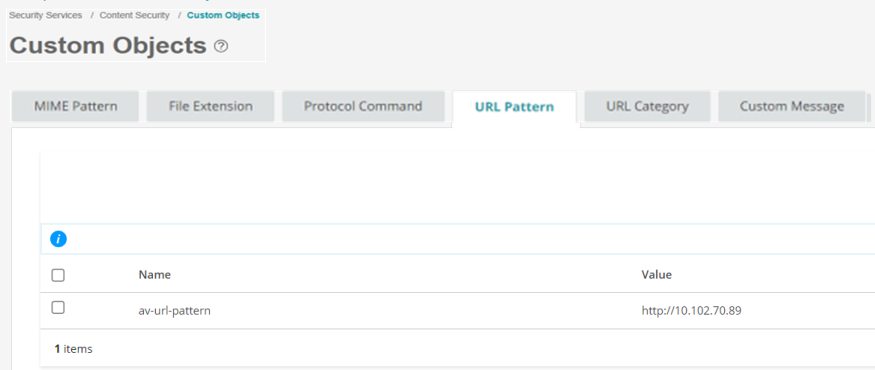
Task: Navigate to Security Services breadcrumb
Action: pyautogui.click(x=45, y=15)
